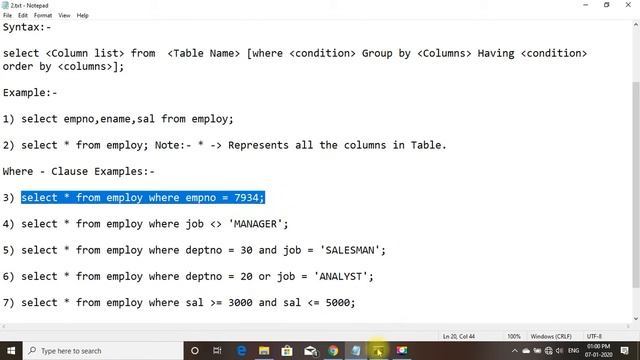Open the Edit menu
Screen dimensions: 640x360
pyautogui.click(x=22, y=16)
